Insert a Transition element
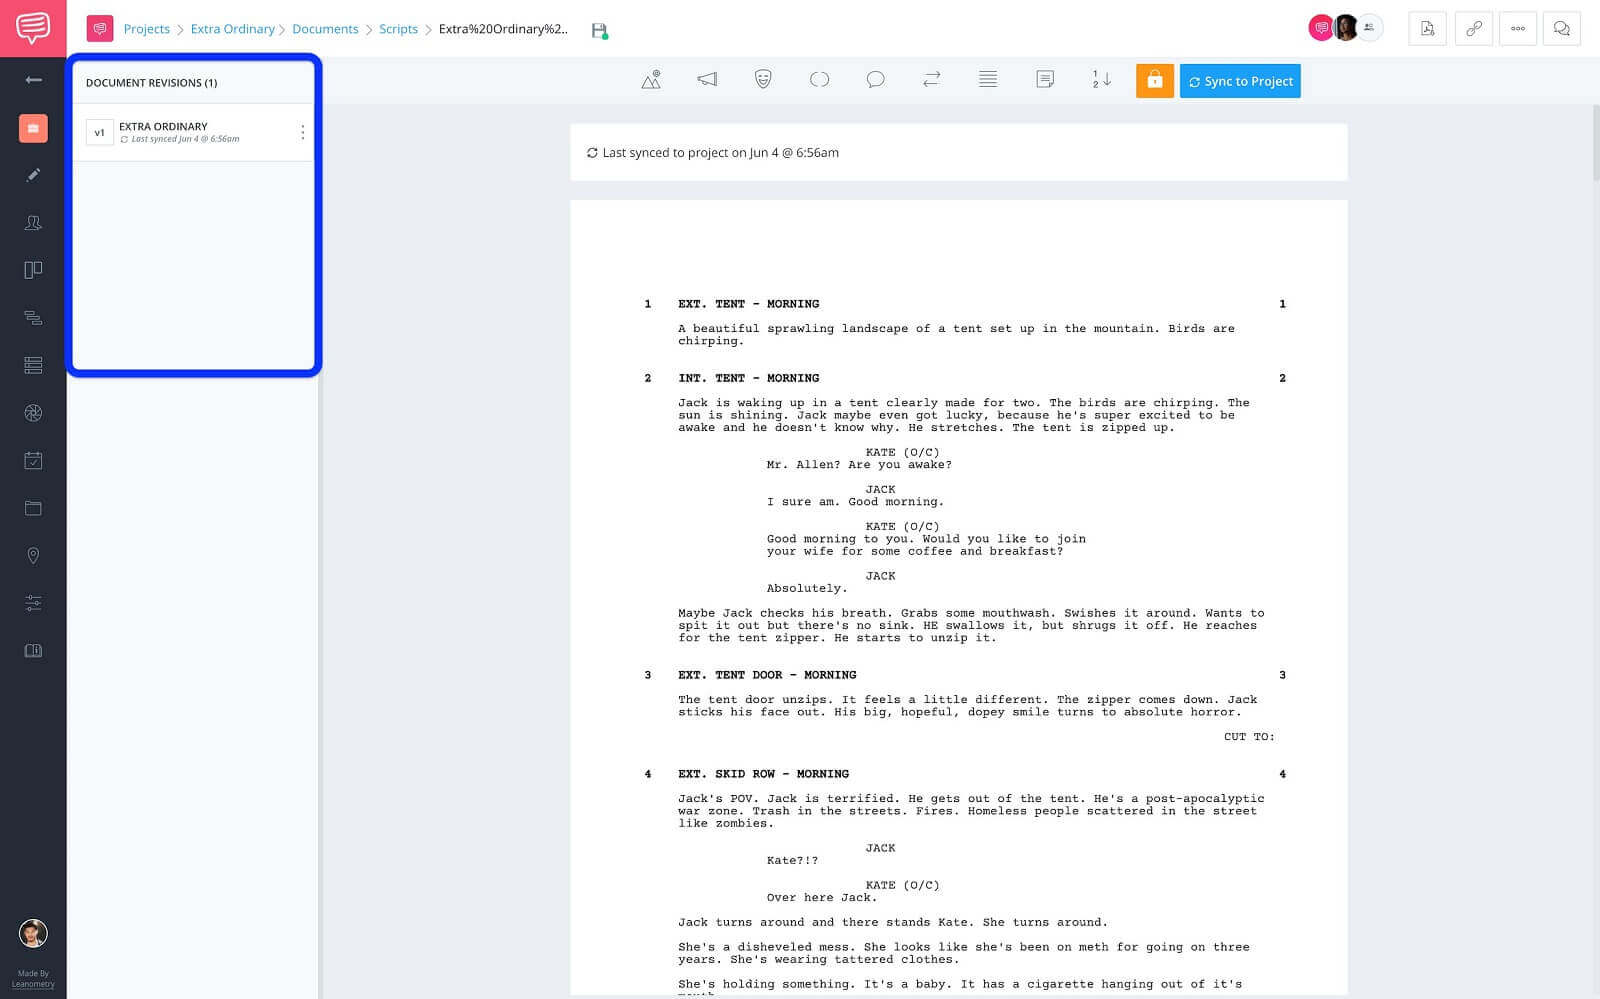 click(931, 80)
